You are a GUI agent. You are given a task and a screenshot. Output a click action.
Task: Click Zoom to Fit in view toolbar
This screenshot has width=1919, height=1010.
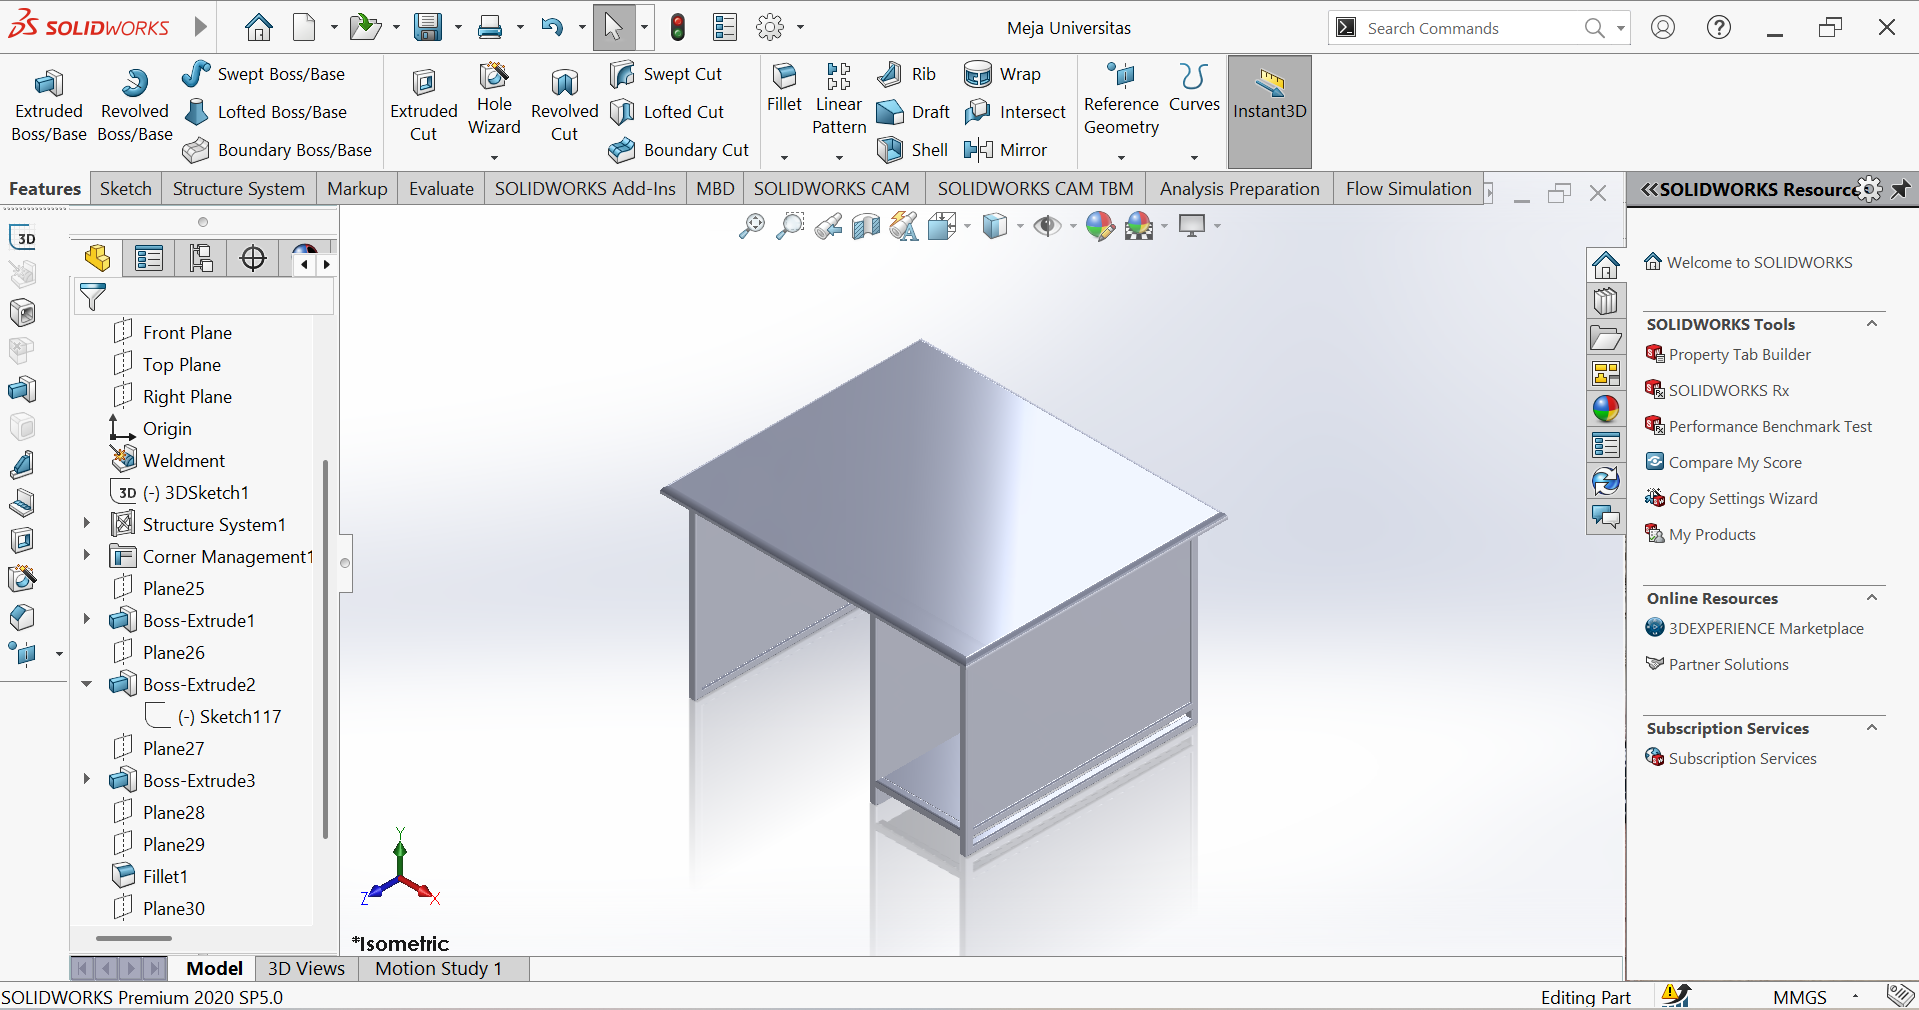[x=751, y=227]
